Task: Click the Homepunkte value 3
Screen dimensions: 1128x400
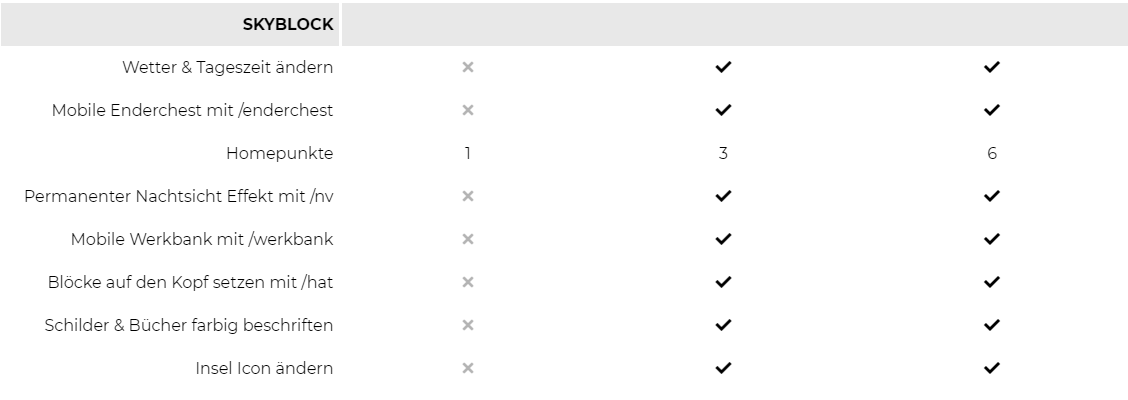Action: click(723, 153)
